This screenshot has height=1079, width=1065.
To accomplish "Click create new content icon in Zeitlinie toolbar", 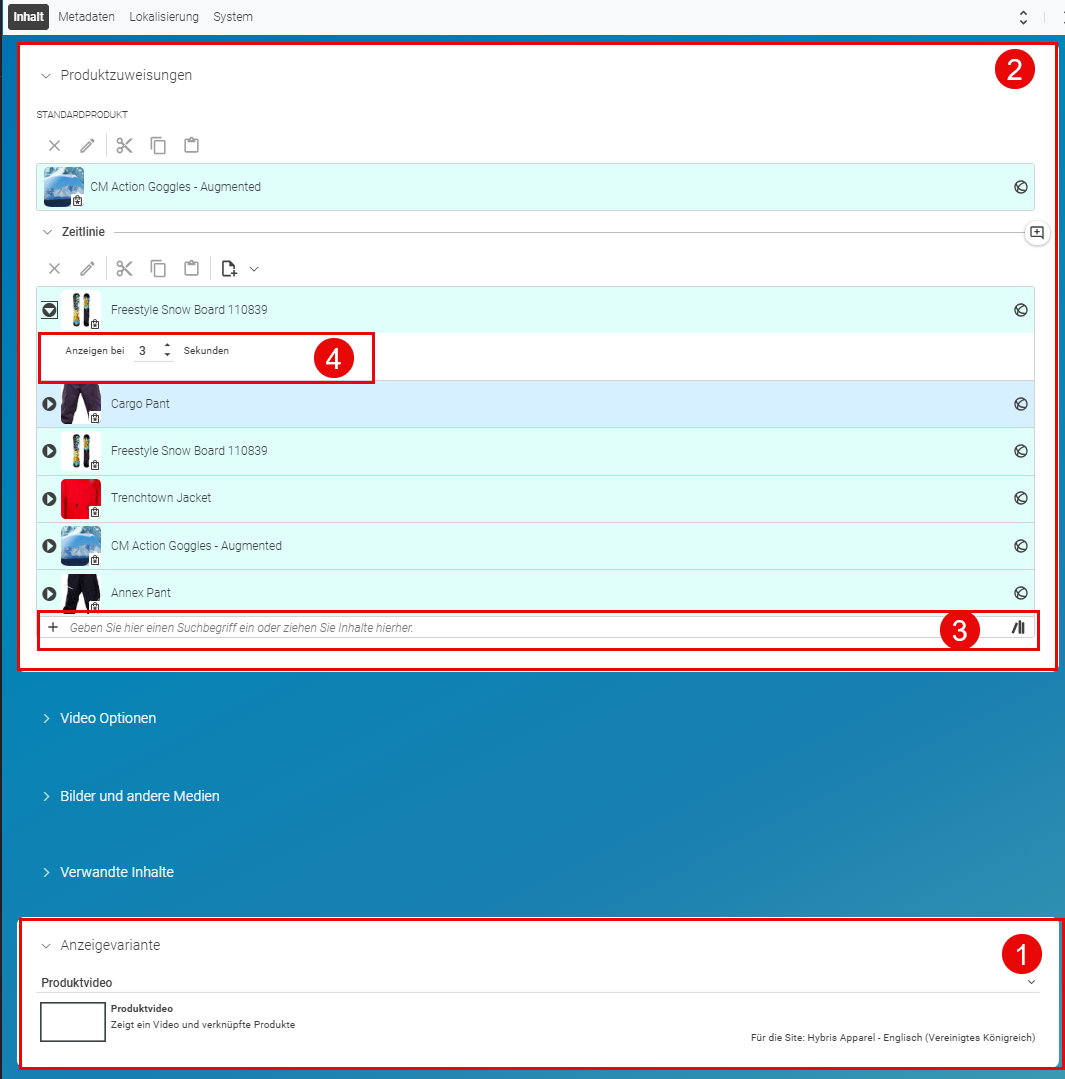I will click(228, 268).
